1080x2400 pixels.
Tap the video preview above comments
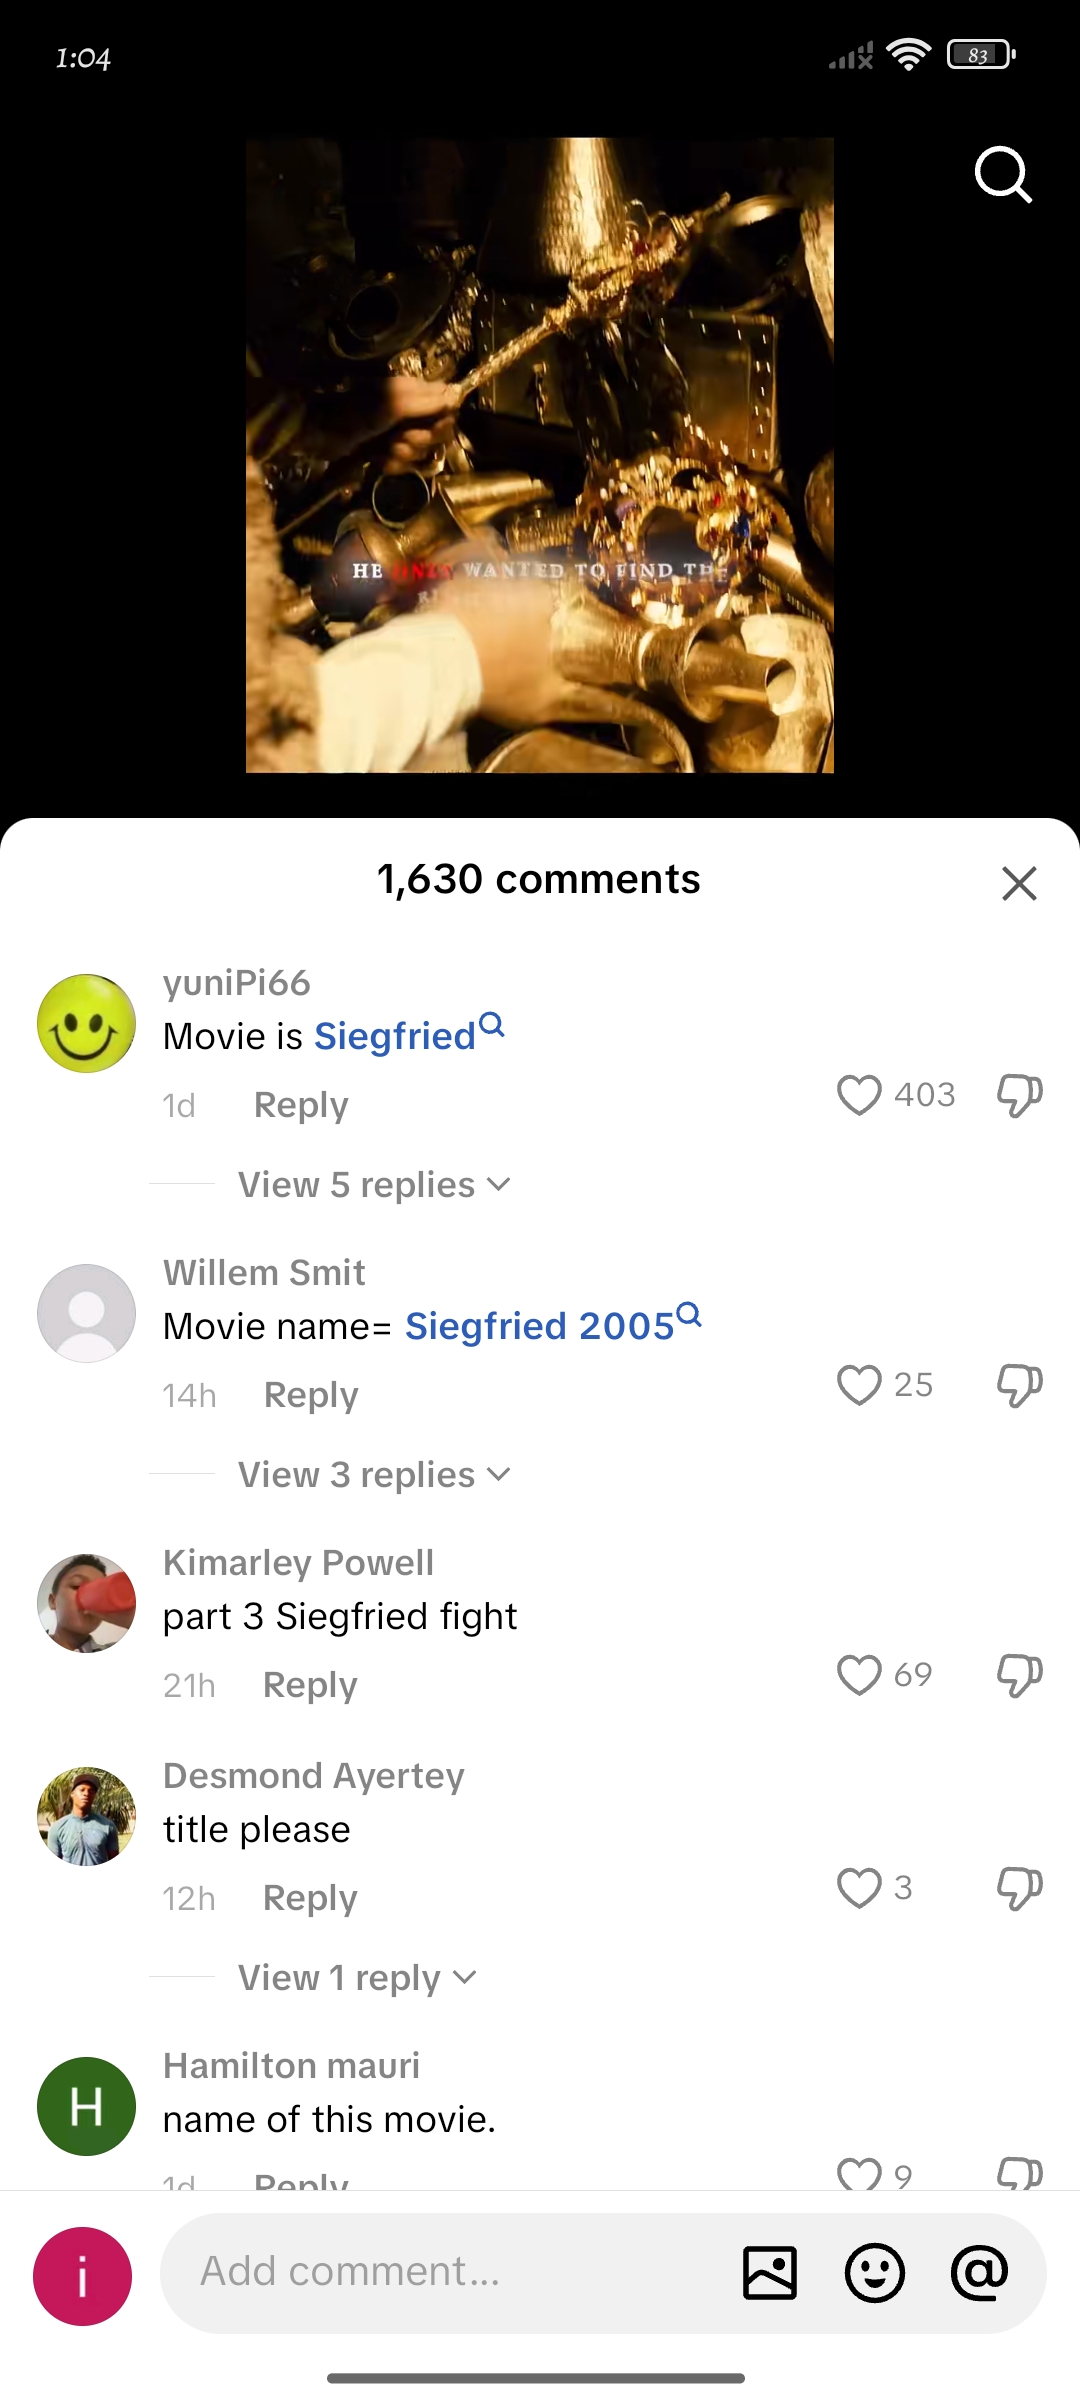point(540,455)
